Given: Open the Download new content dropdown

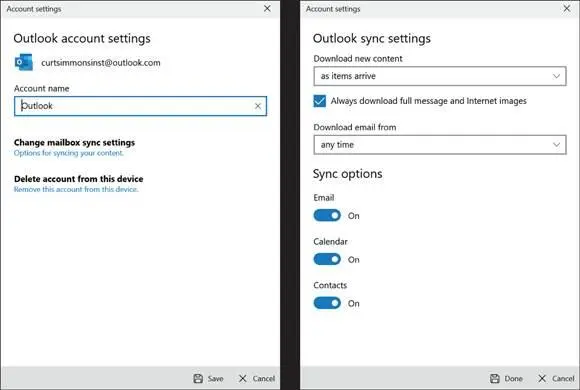Looking at the screenshot, I should [x=440, y=76].
